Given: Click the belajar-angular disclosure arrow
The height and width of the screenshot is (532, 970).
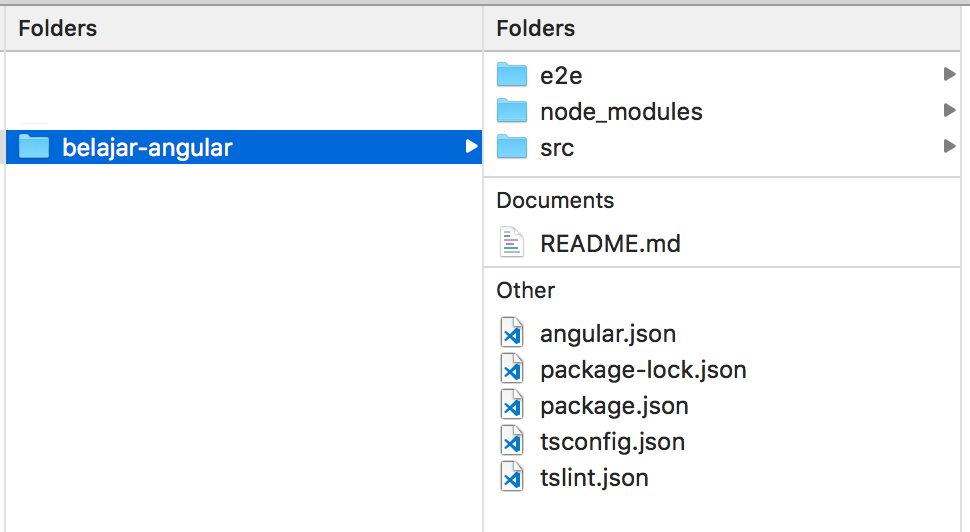Looking at the screenshot, I should [471, 146].
